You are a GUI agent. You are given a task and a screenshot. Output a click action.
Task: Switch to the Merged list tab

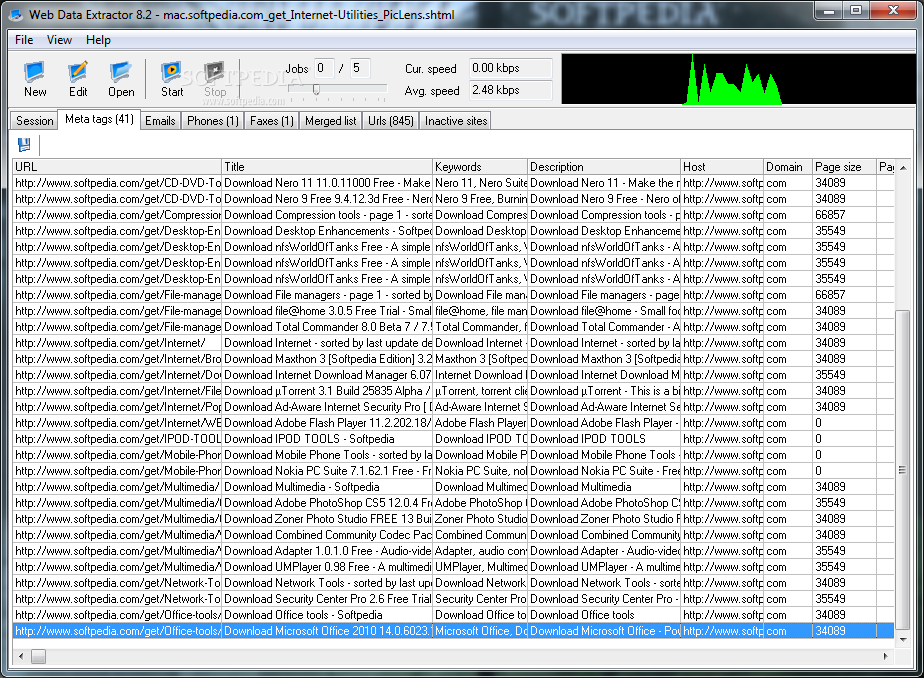(x=331, y=121)
